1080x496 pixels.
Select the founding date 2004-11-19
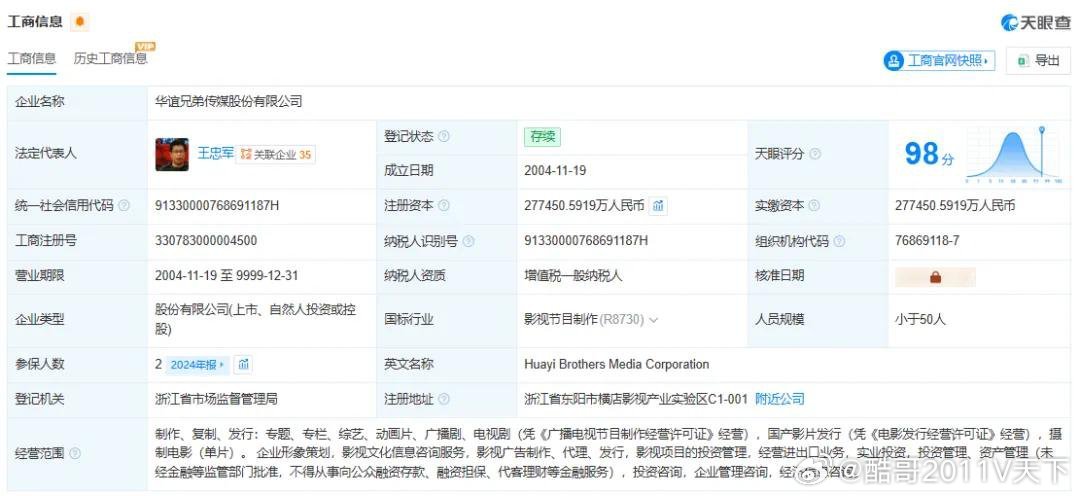pyautogui.click(x=555, y=170)
